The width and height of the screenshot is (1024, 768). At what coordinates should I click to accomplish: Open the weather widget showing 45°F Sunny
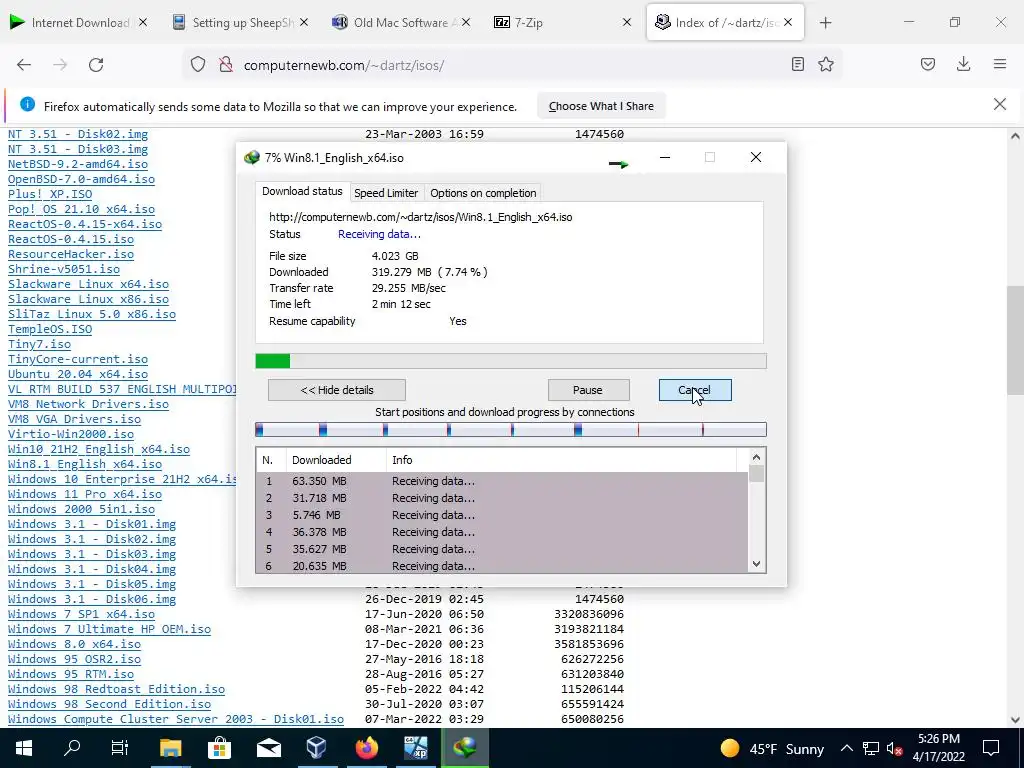(772, 748)
